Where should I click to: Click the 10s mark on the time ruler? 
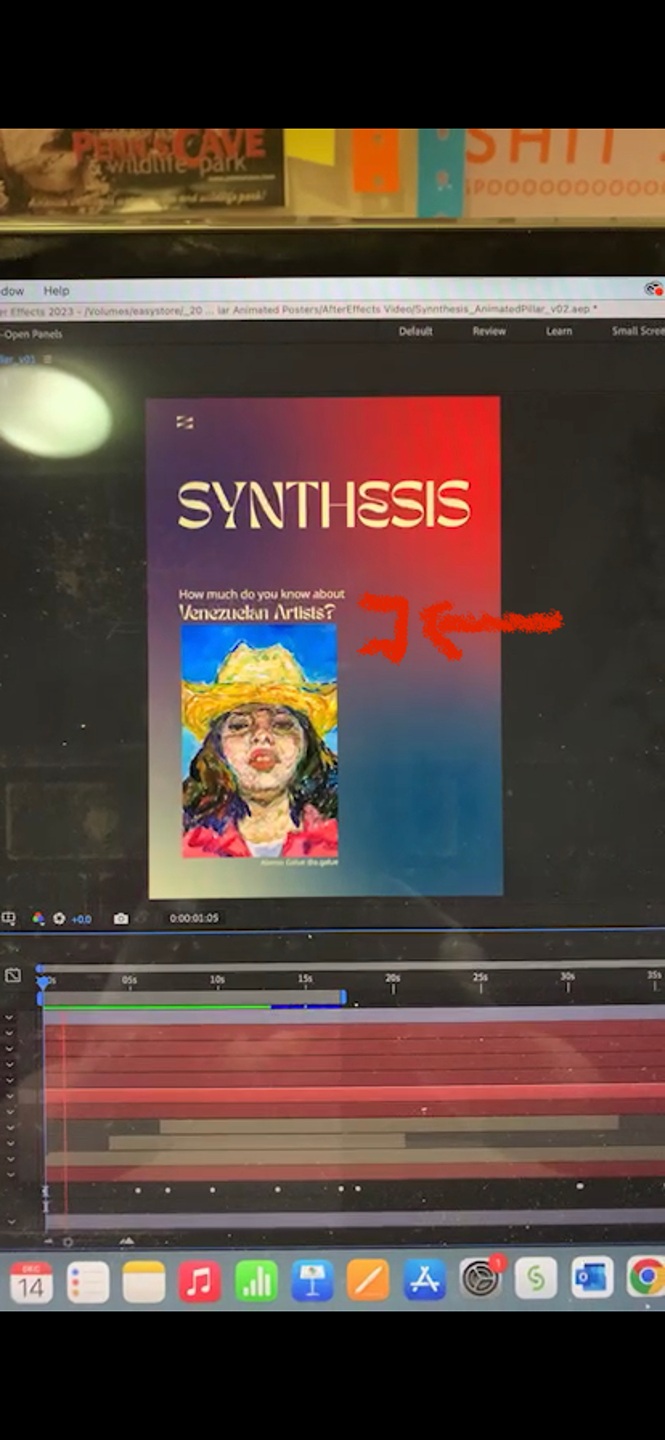(217, 980)
